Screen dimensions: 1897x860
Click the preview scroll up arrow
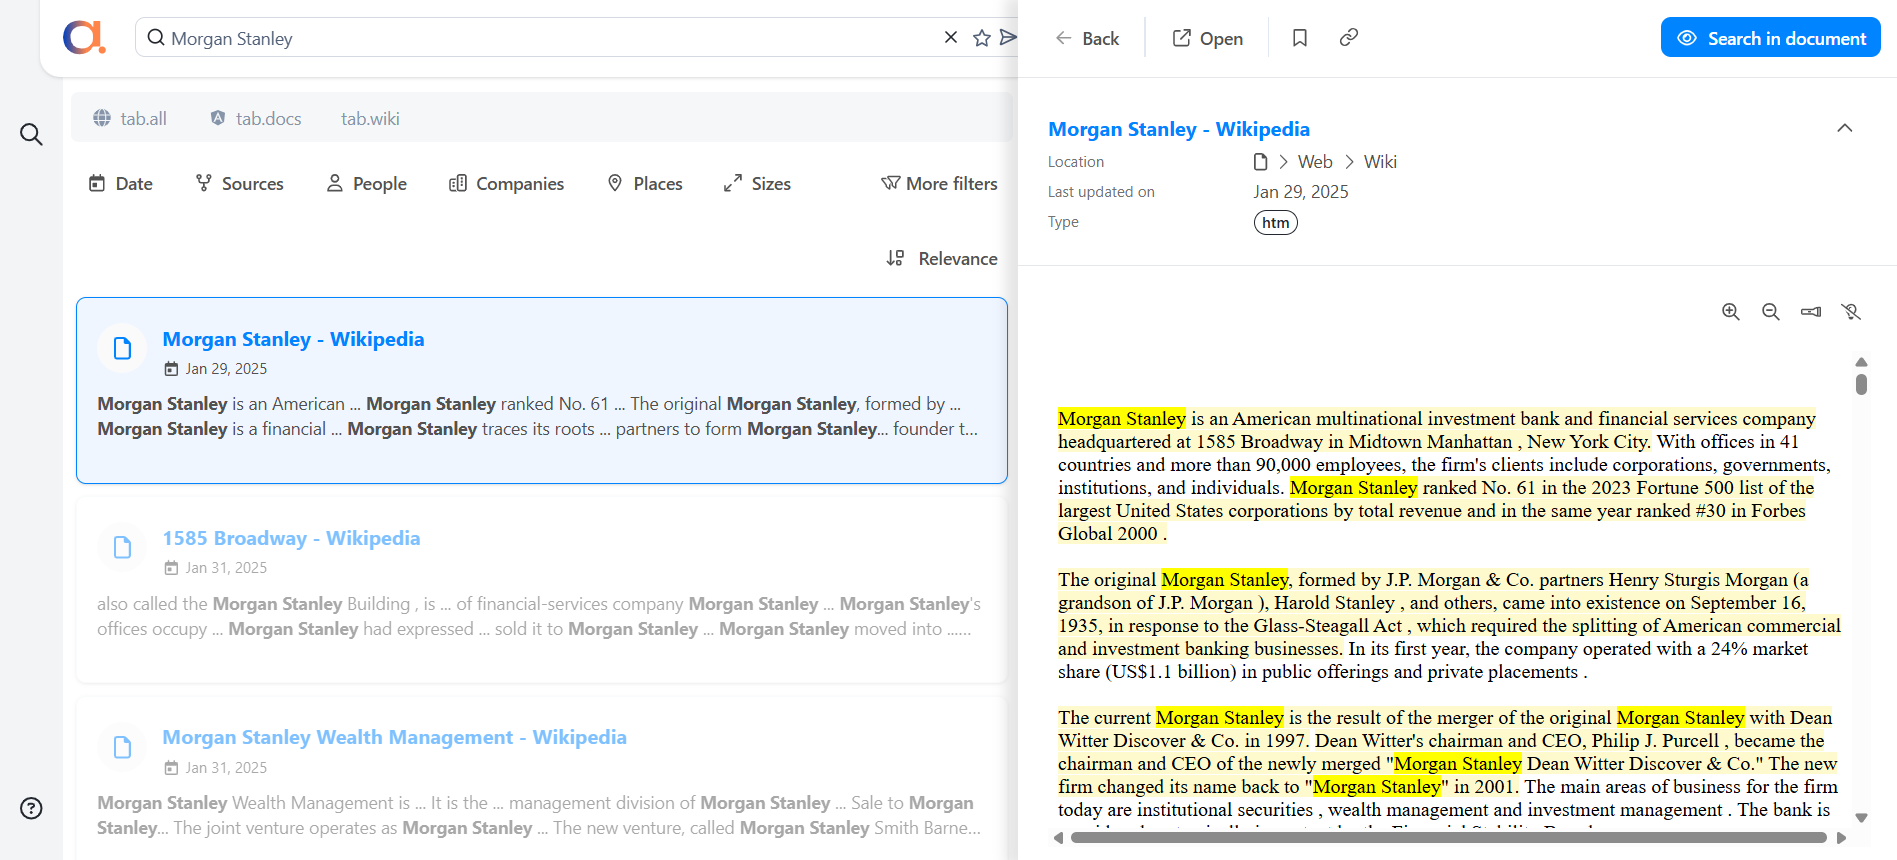[1861, 362]
